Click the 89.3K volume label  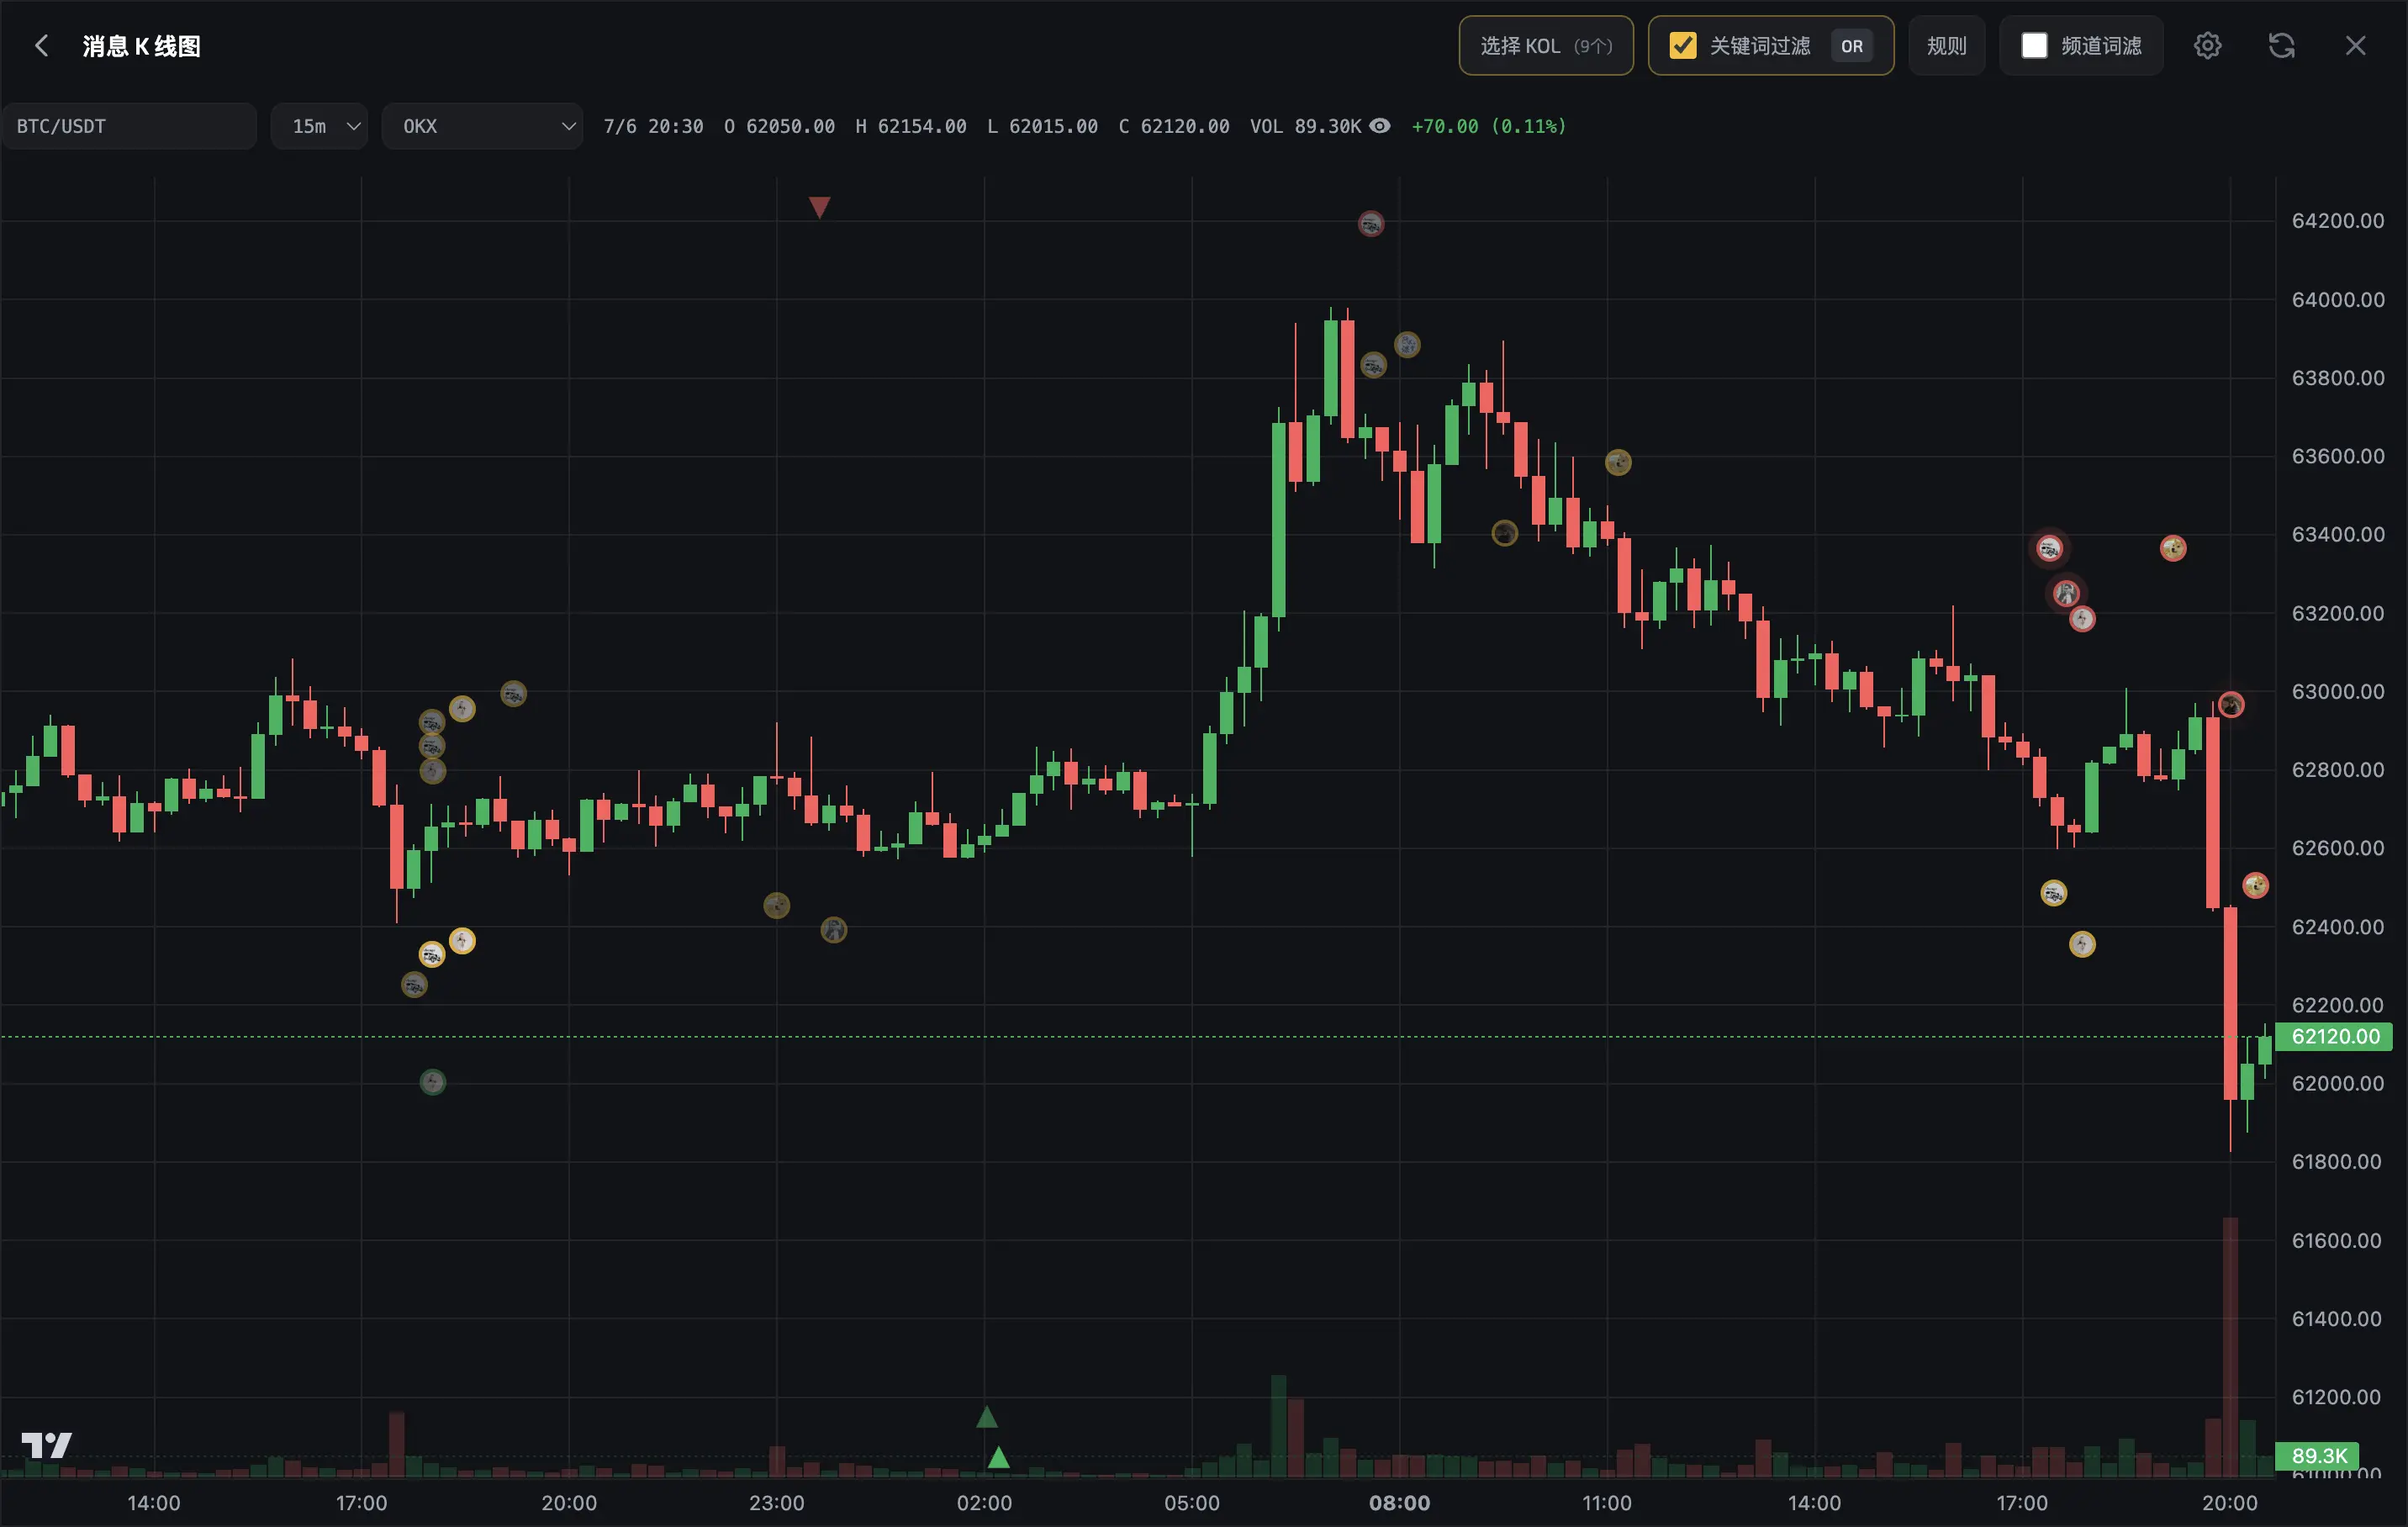pyautogui.click(x=2317, y=1456)
